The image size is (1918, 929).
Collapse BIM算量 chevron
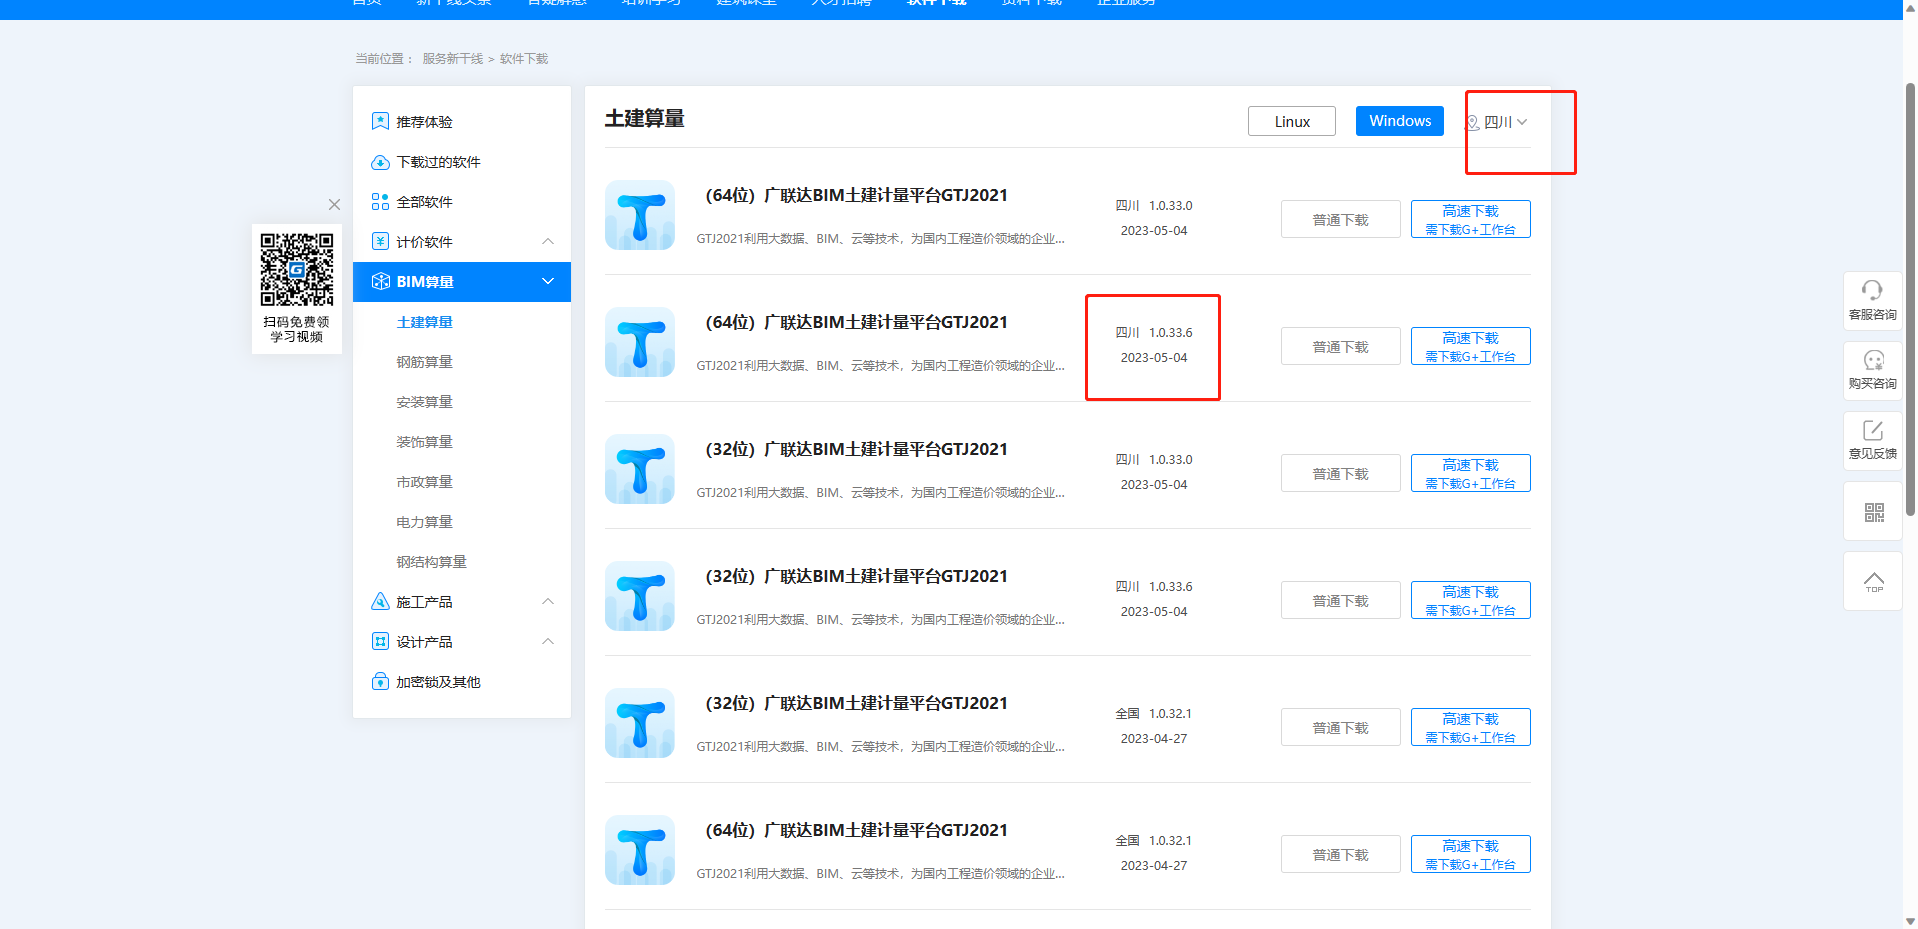tap(548, 281)
